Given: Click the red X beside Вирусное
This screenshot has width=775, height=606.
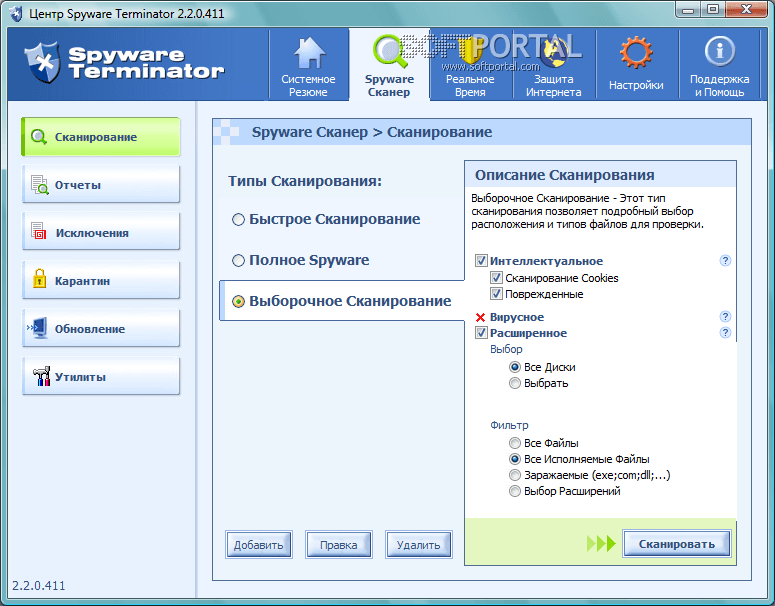Looking at the screenshot, I should (x=480, y=317).
